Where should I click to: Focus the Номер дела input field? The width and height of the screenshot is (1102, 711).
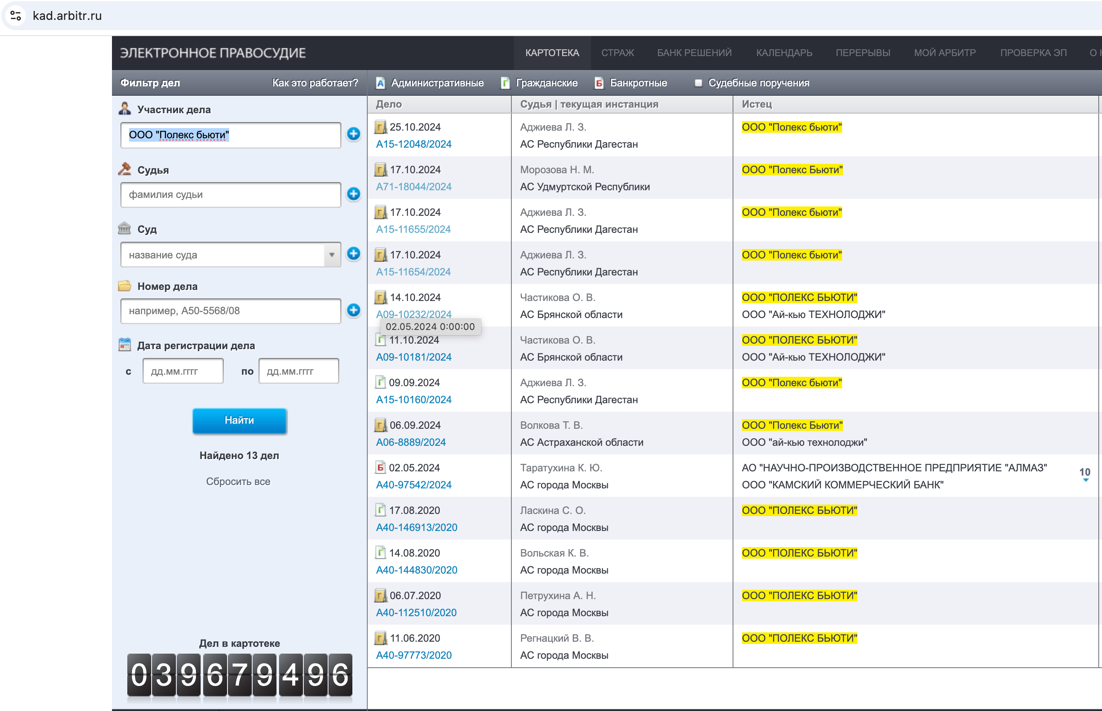pyautogui.click(x=231, y=311)
